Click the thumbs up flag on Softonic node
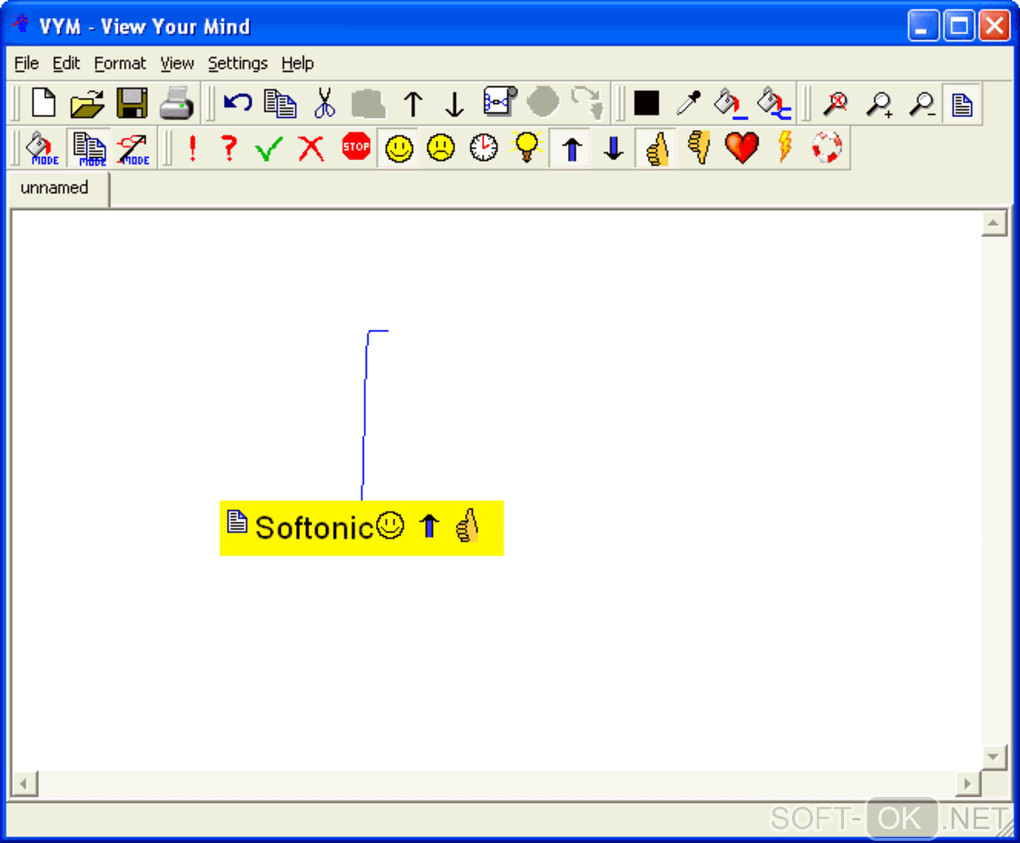The height and width of the screenshot is (843, 1020). 468,525
